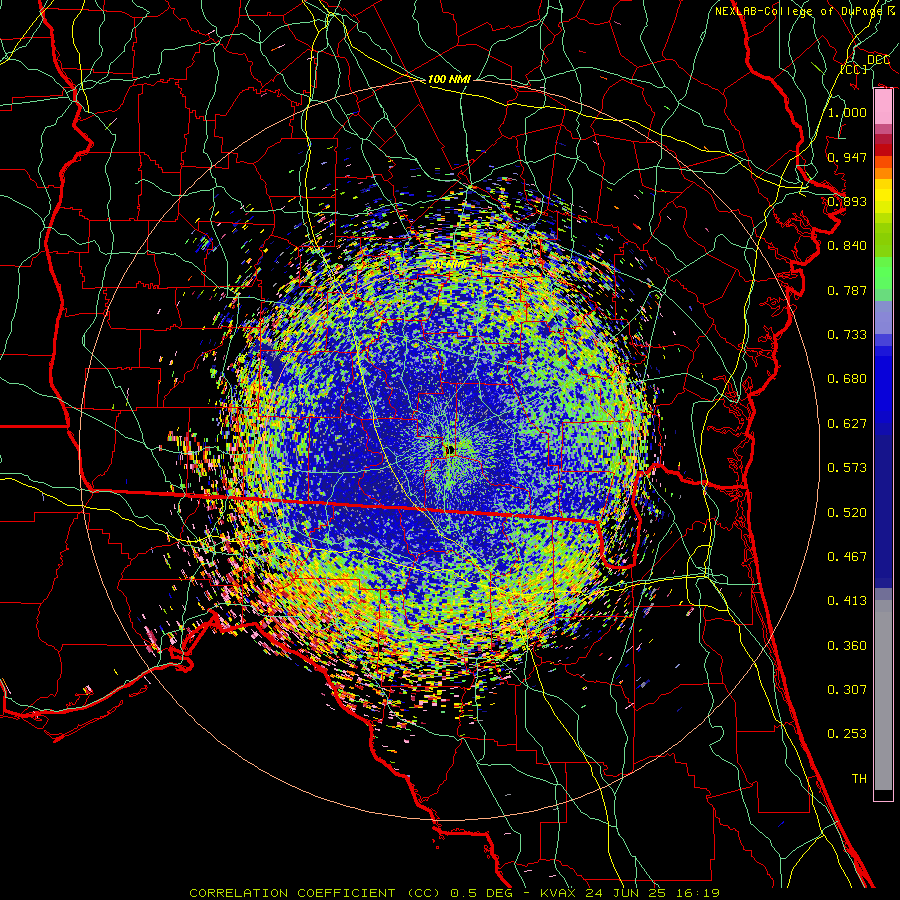Click the Correlation Coefficient caption at the bottom
The width and height of the screenshot is (900, 900).
pyautogui.click(x=454, y=893)
